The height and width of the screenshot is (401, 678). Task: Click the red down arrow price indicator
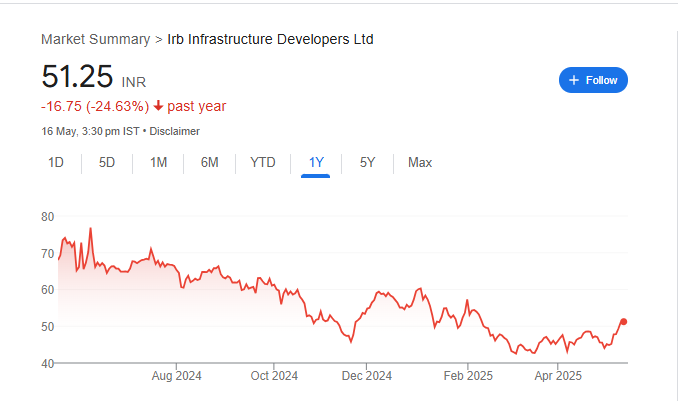[158, 106]
